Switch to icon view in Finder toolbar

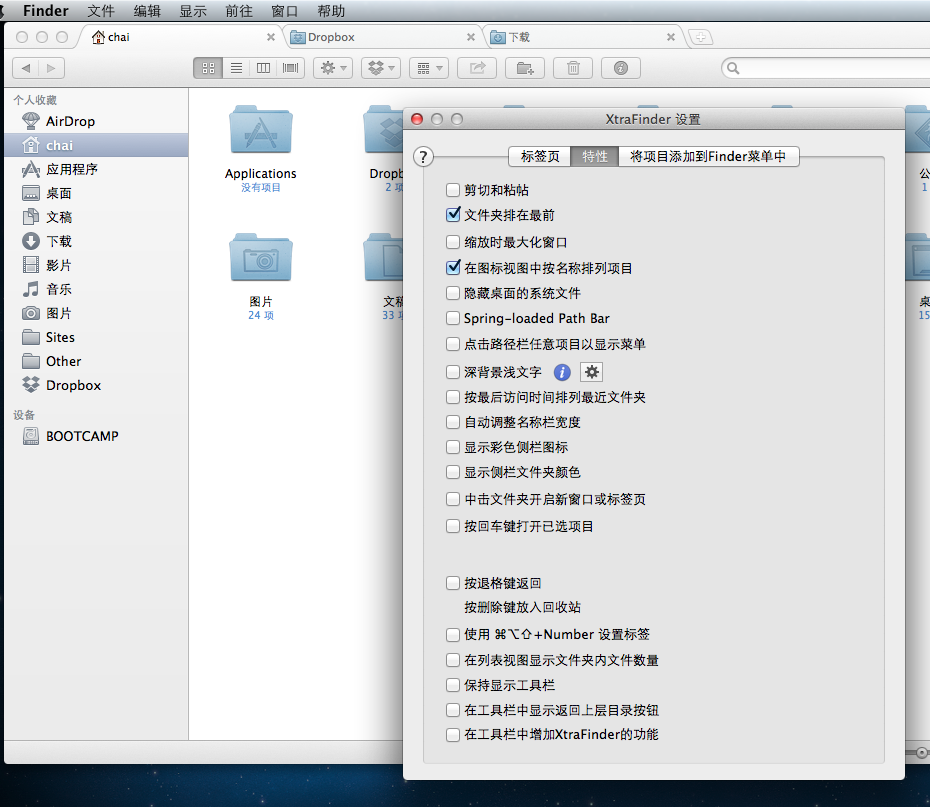209,68
